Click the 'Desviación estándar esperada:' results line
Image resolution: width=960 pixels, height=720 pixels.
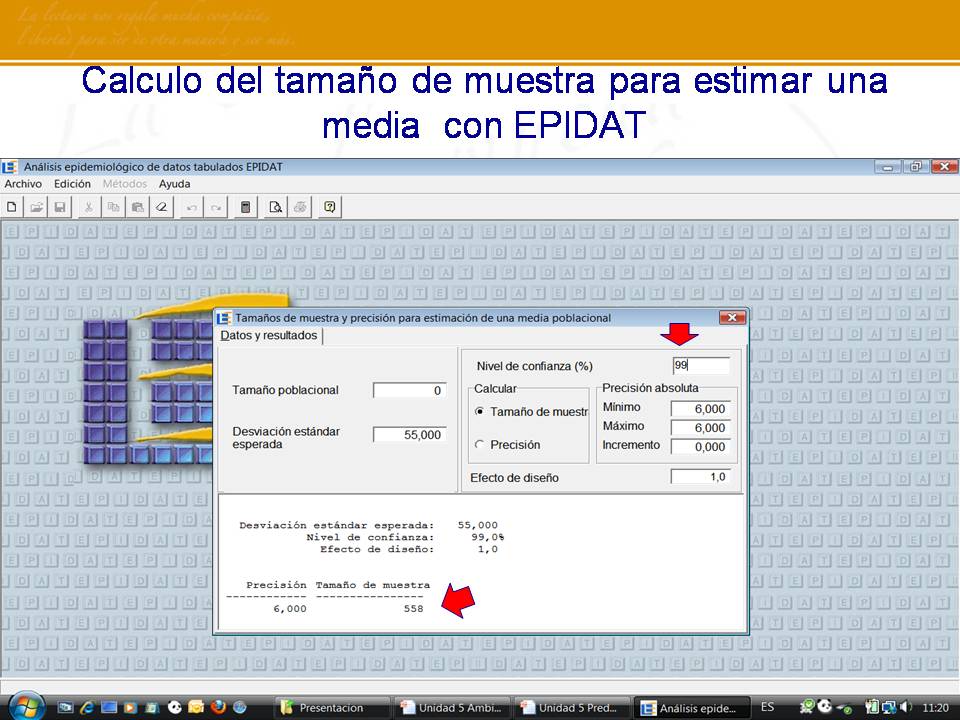[336, 525]
